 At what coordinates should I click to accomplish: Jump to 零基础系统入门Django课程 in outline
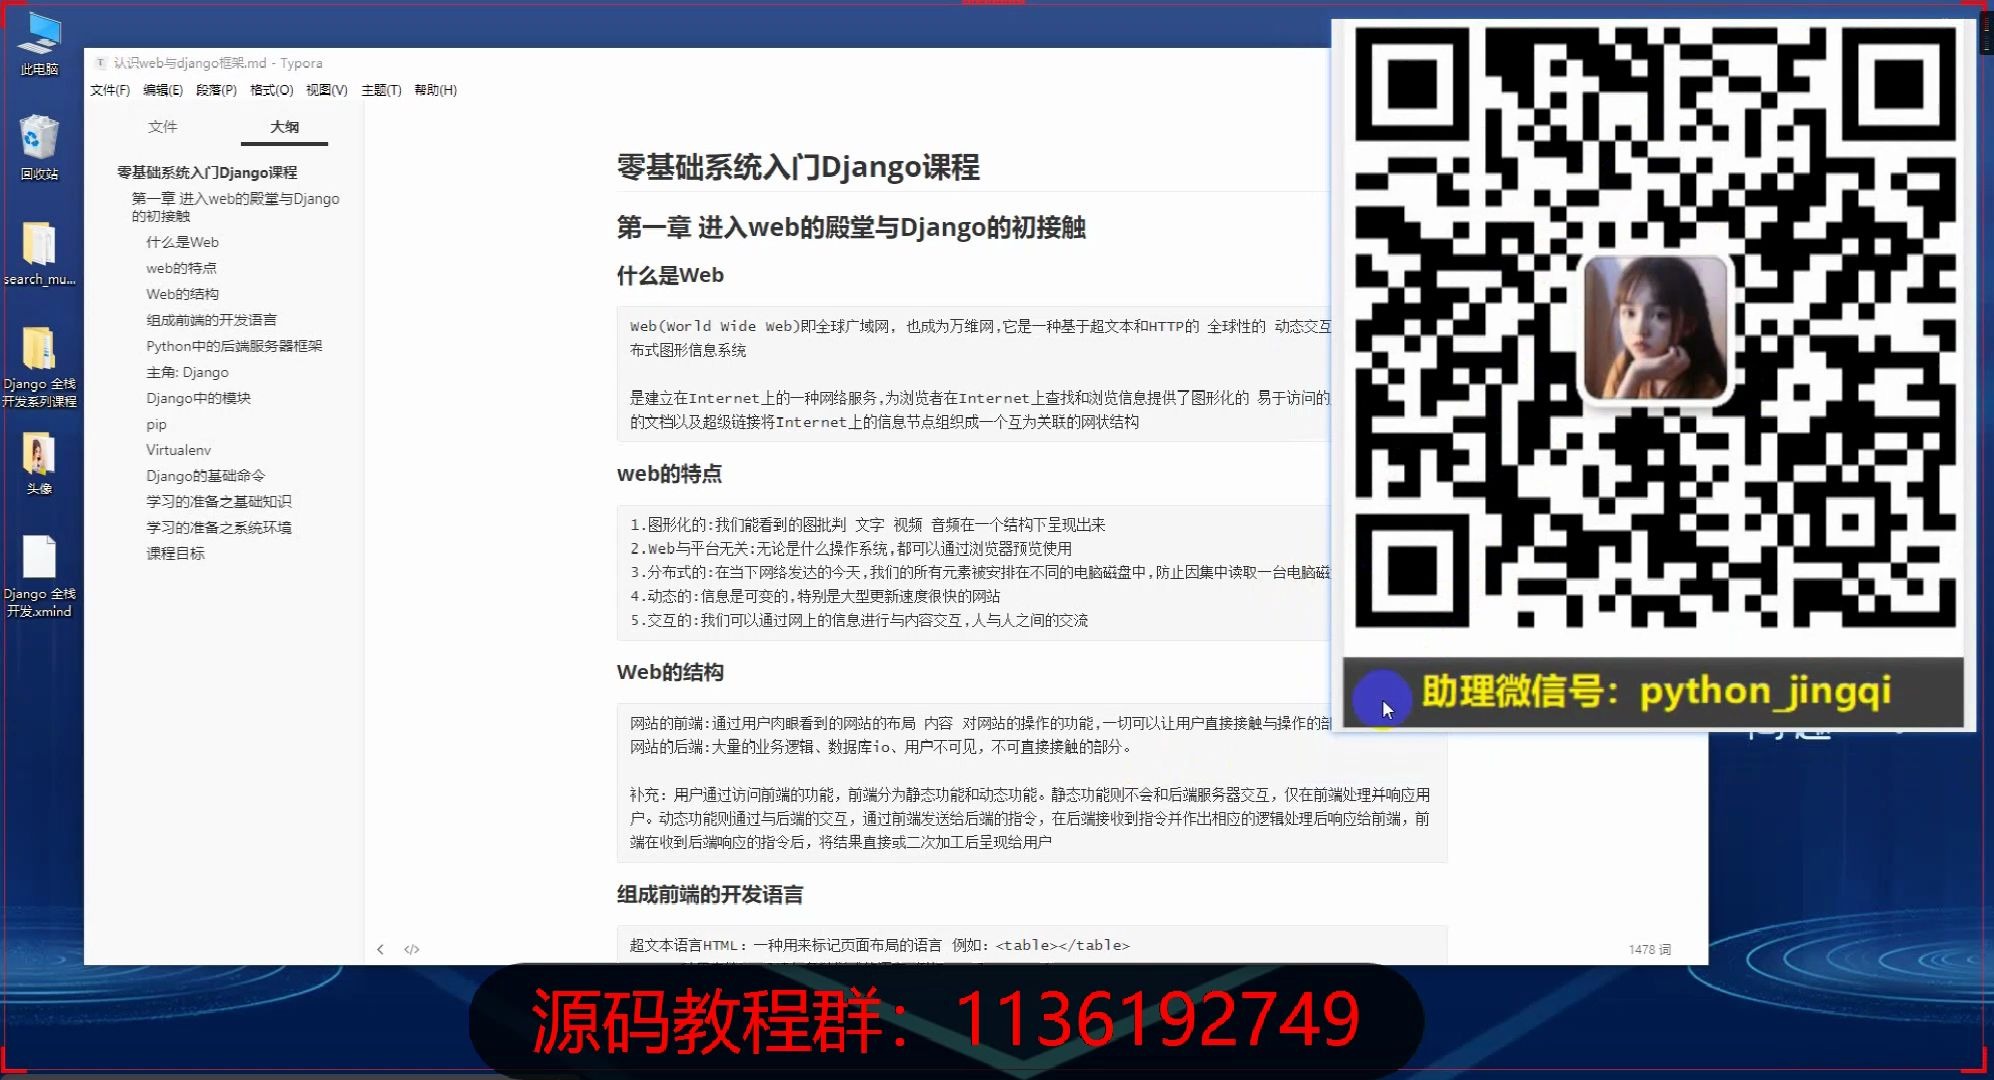207,173
